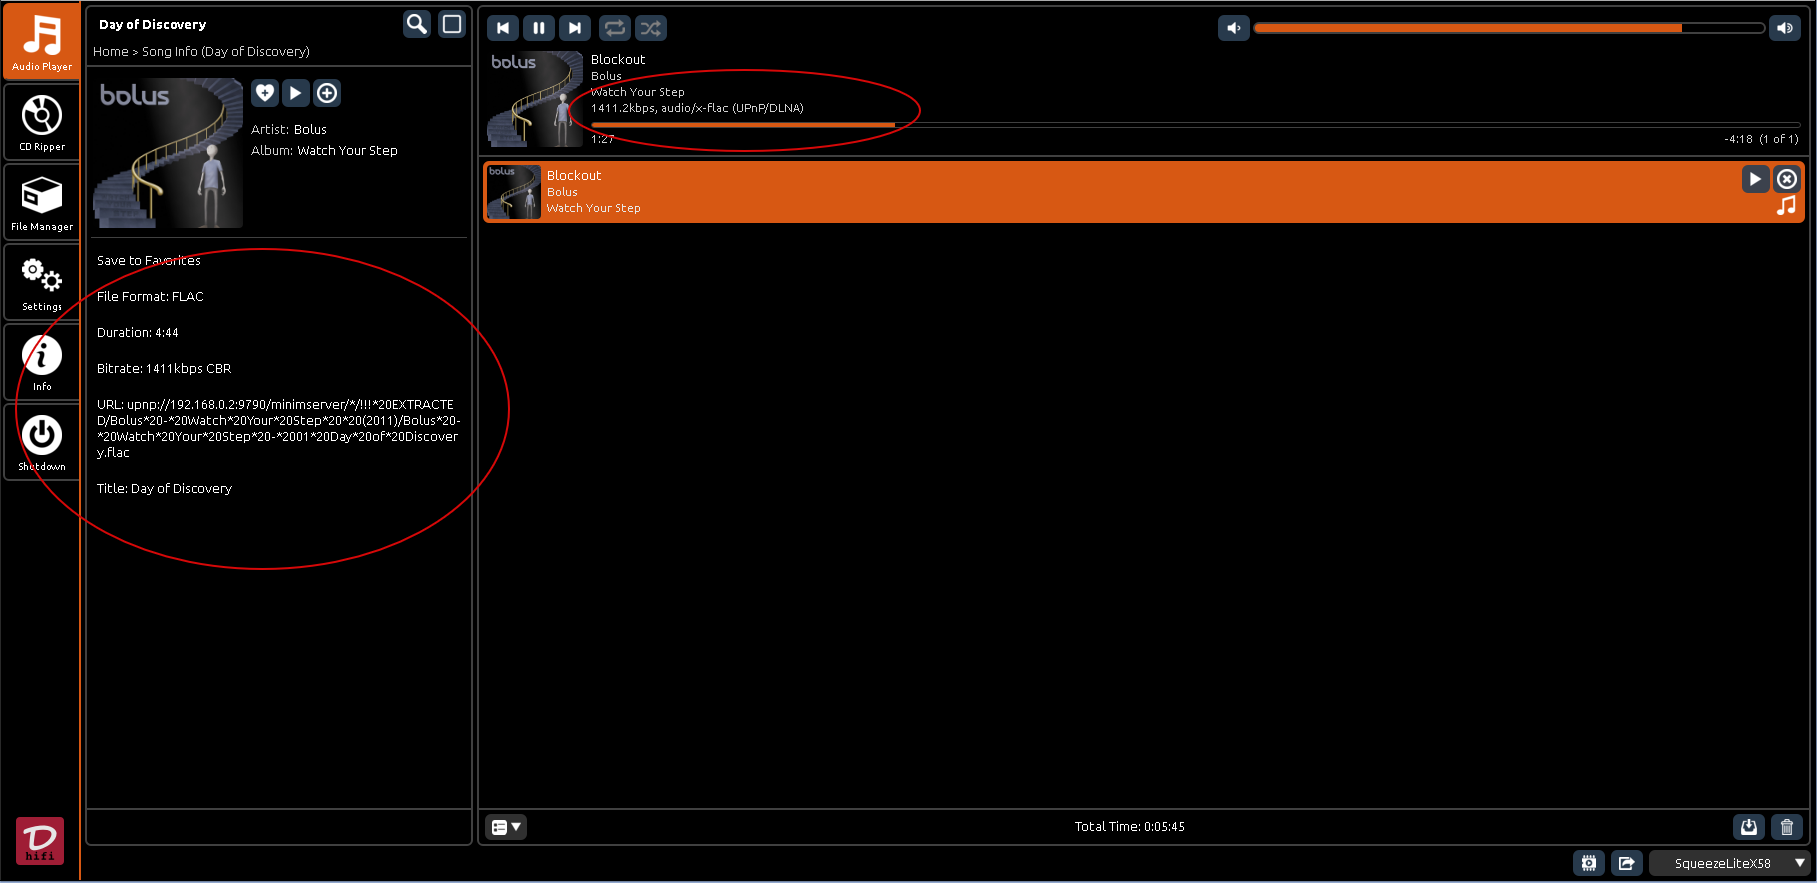The image size is (1817, 883).
Task: Toggle repeat mode
Action: tap(615, 28)
